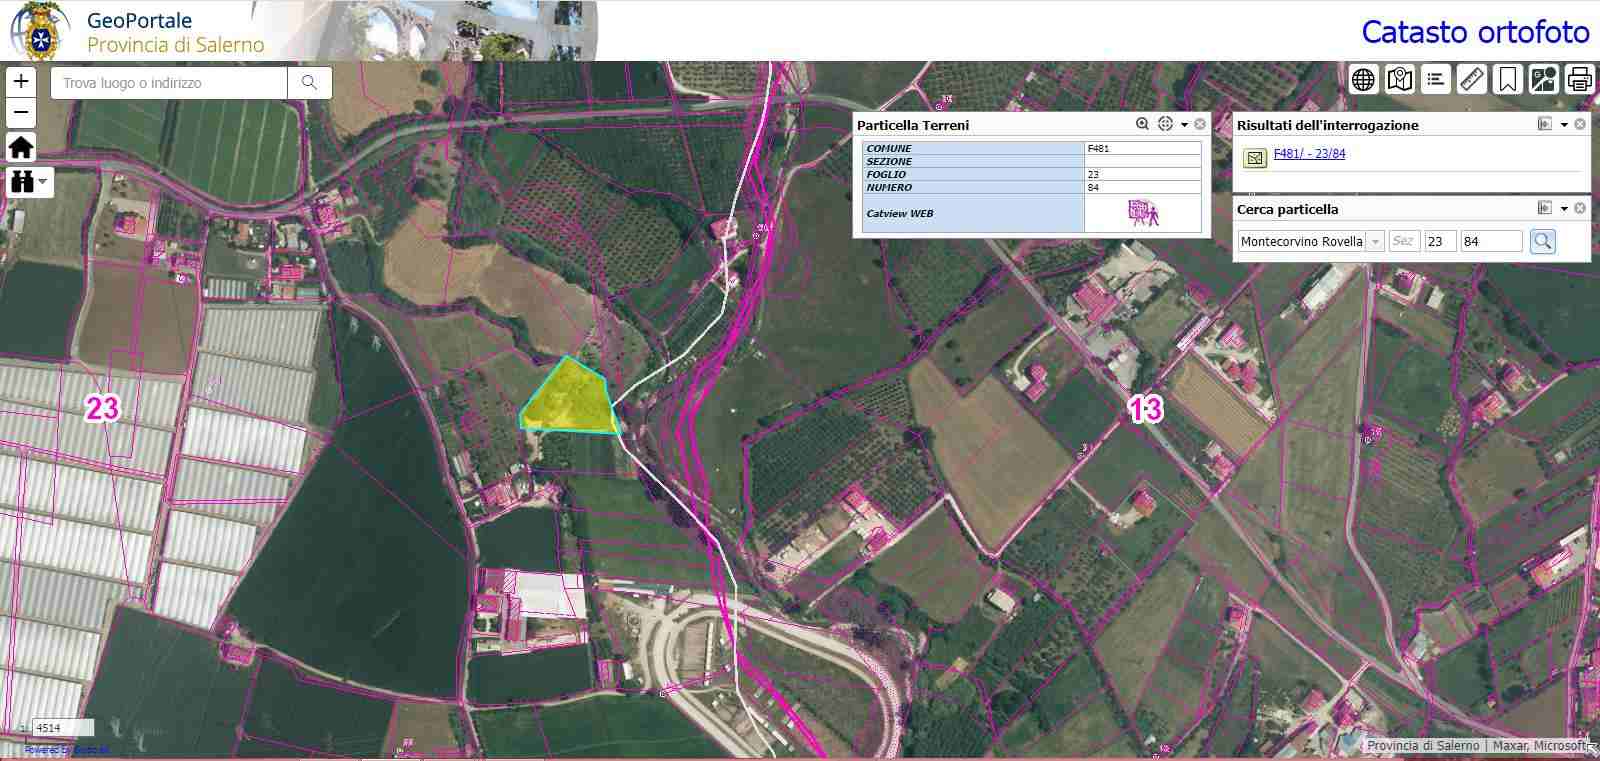Screen dimensions: 1600x761
Task: Expand Particella Terreni panel options menu
Action: [x=1184, y=125]
